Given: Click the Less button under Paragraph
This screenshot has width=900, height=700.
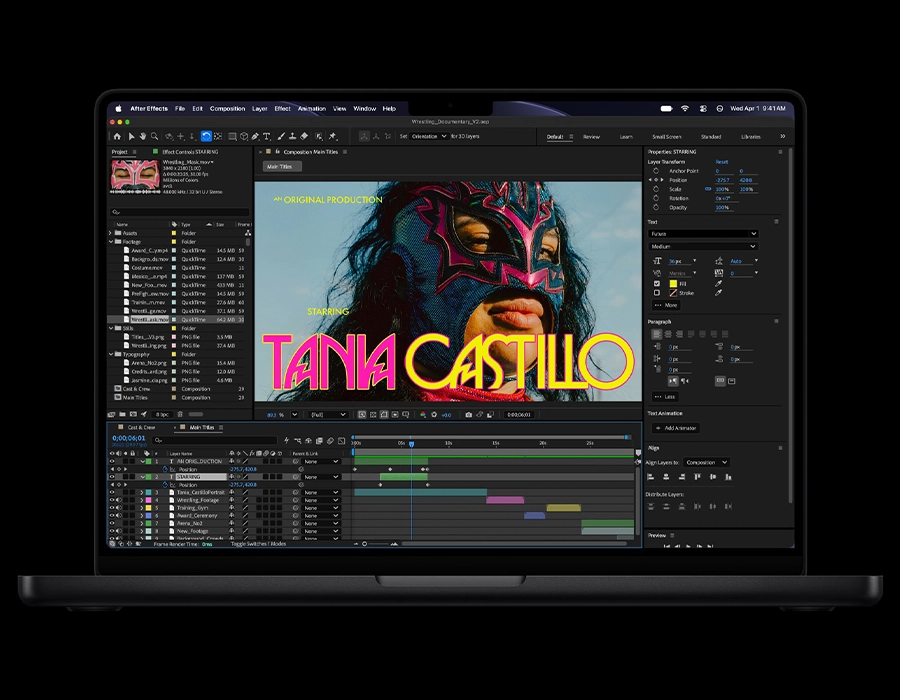Looking at the screenshot, I should (665, 397).
